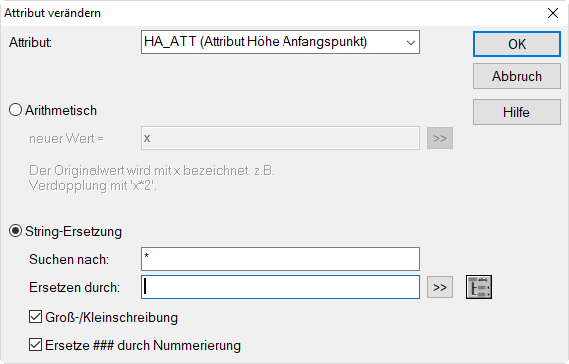Disable Ersetze ### durch Nummerierung
This screenshot has height=364, width=569.
coord(35,345)
